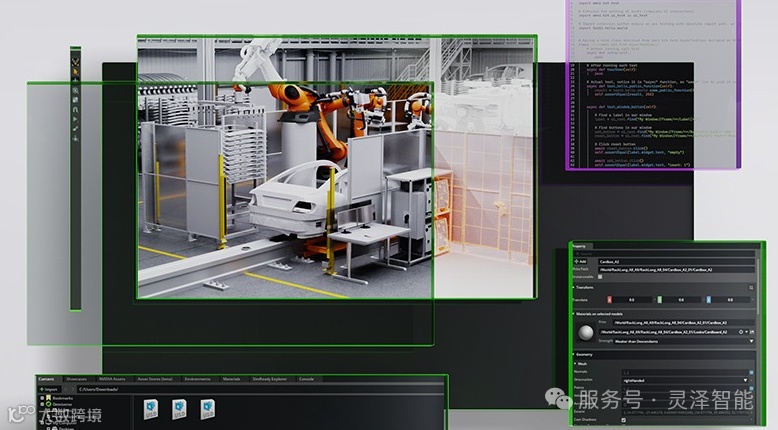Select the yellow arrow selection tool
The height and width of the screenshot is (430, 778).
coord(75,71)
